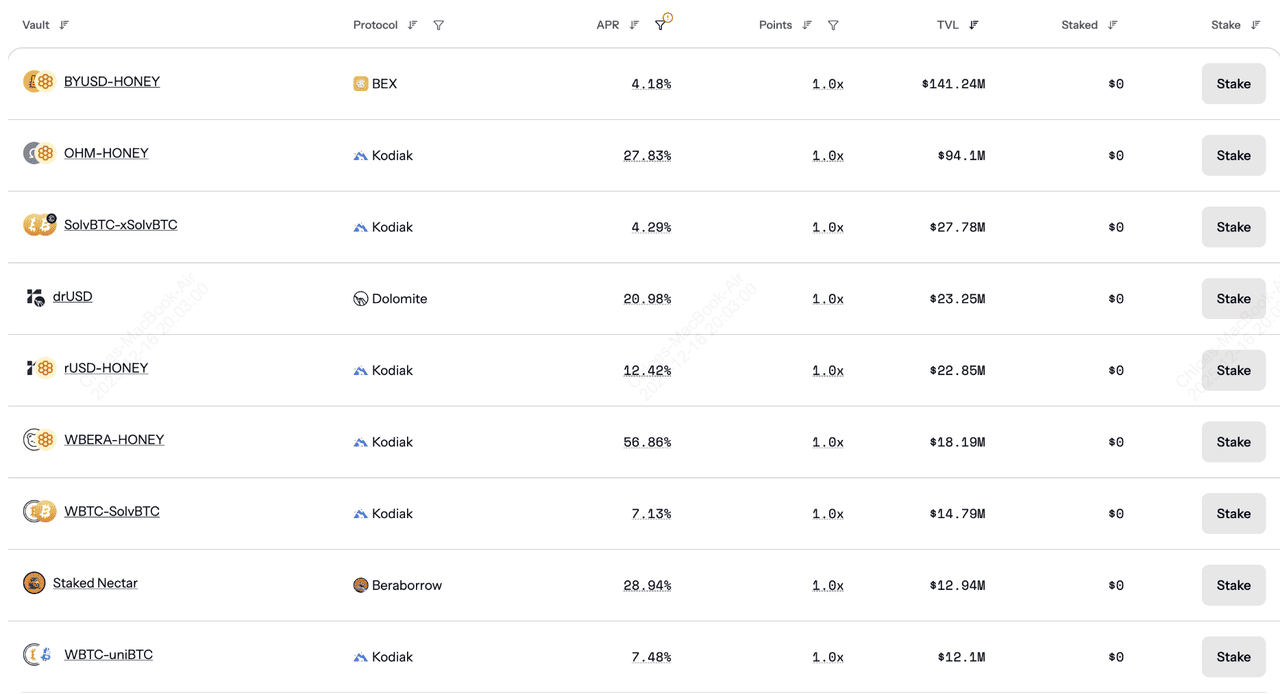Image resolution: width=1280 pixels, height=694 pixels.
Task: Click the Staked Nectar vault icon
Action: (x=34, y=583)
